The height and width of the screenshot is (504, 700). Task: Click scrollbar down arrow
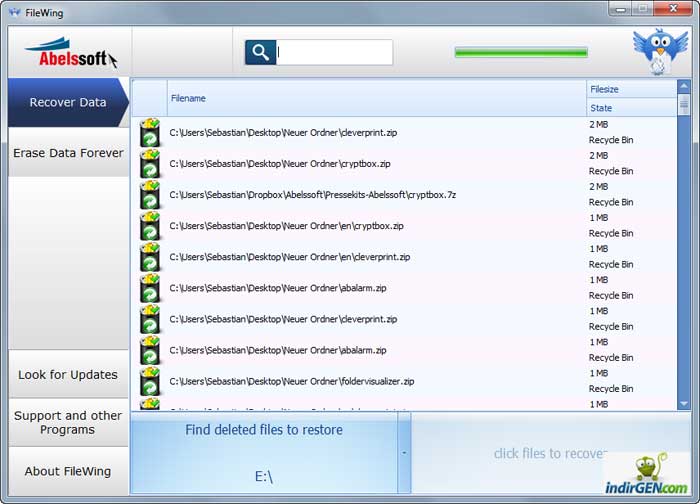(x=684, y=404)
